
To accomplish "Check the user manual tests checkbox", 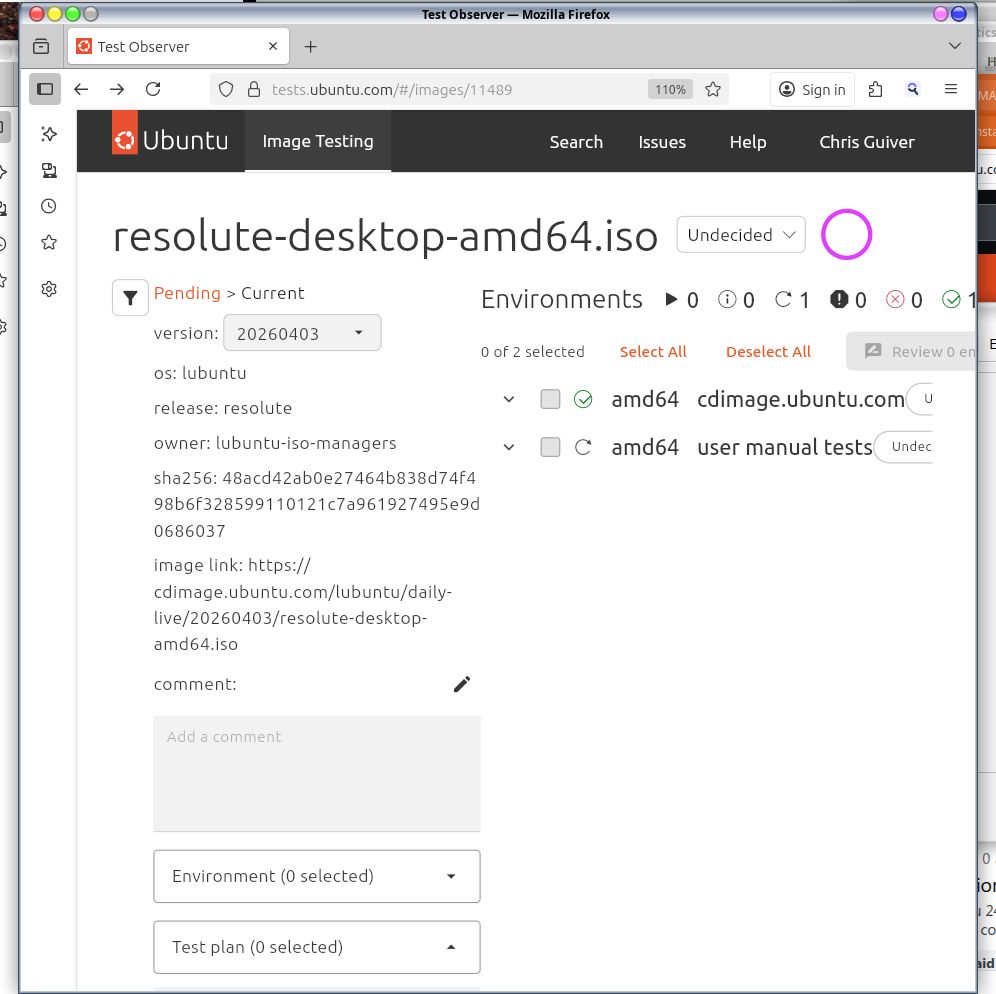I will (x=550, y=447).
